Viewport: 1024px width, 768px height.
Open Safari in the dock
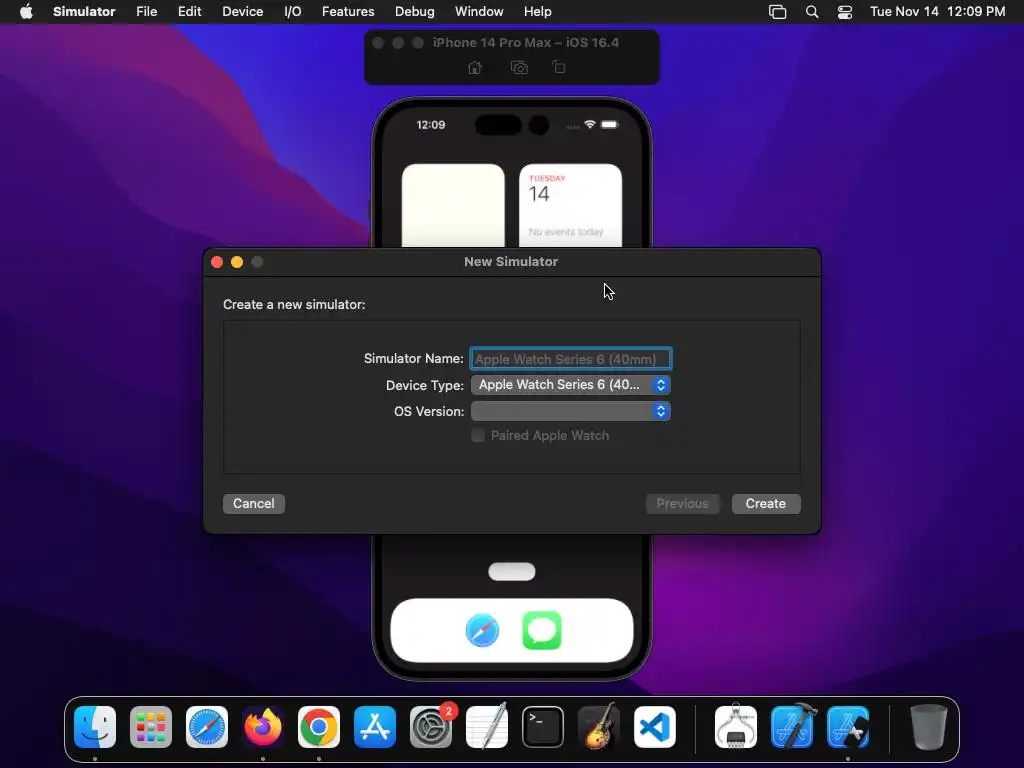(207, 727)
